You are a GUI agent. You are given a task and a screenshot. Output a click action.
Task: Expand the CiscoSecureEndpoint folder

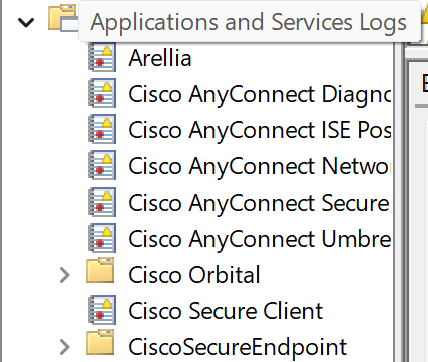(64, 347)
